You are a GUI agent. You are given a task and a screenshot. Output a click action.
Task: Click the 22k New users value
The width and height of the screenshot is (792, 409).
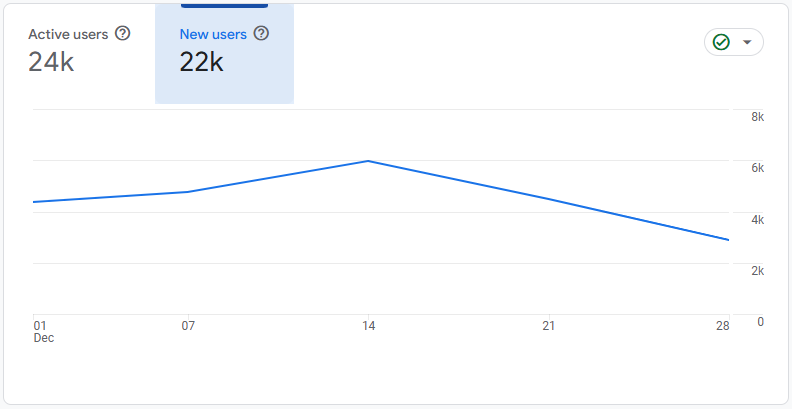pyautogui.click(x=202, y=62)
